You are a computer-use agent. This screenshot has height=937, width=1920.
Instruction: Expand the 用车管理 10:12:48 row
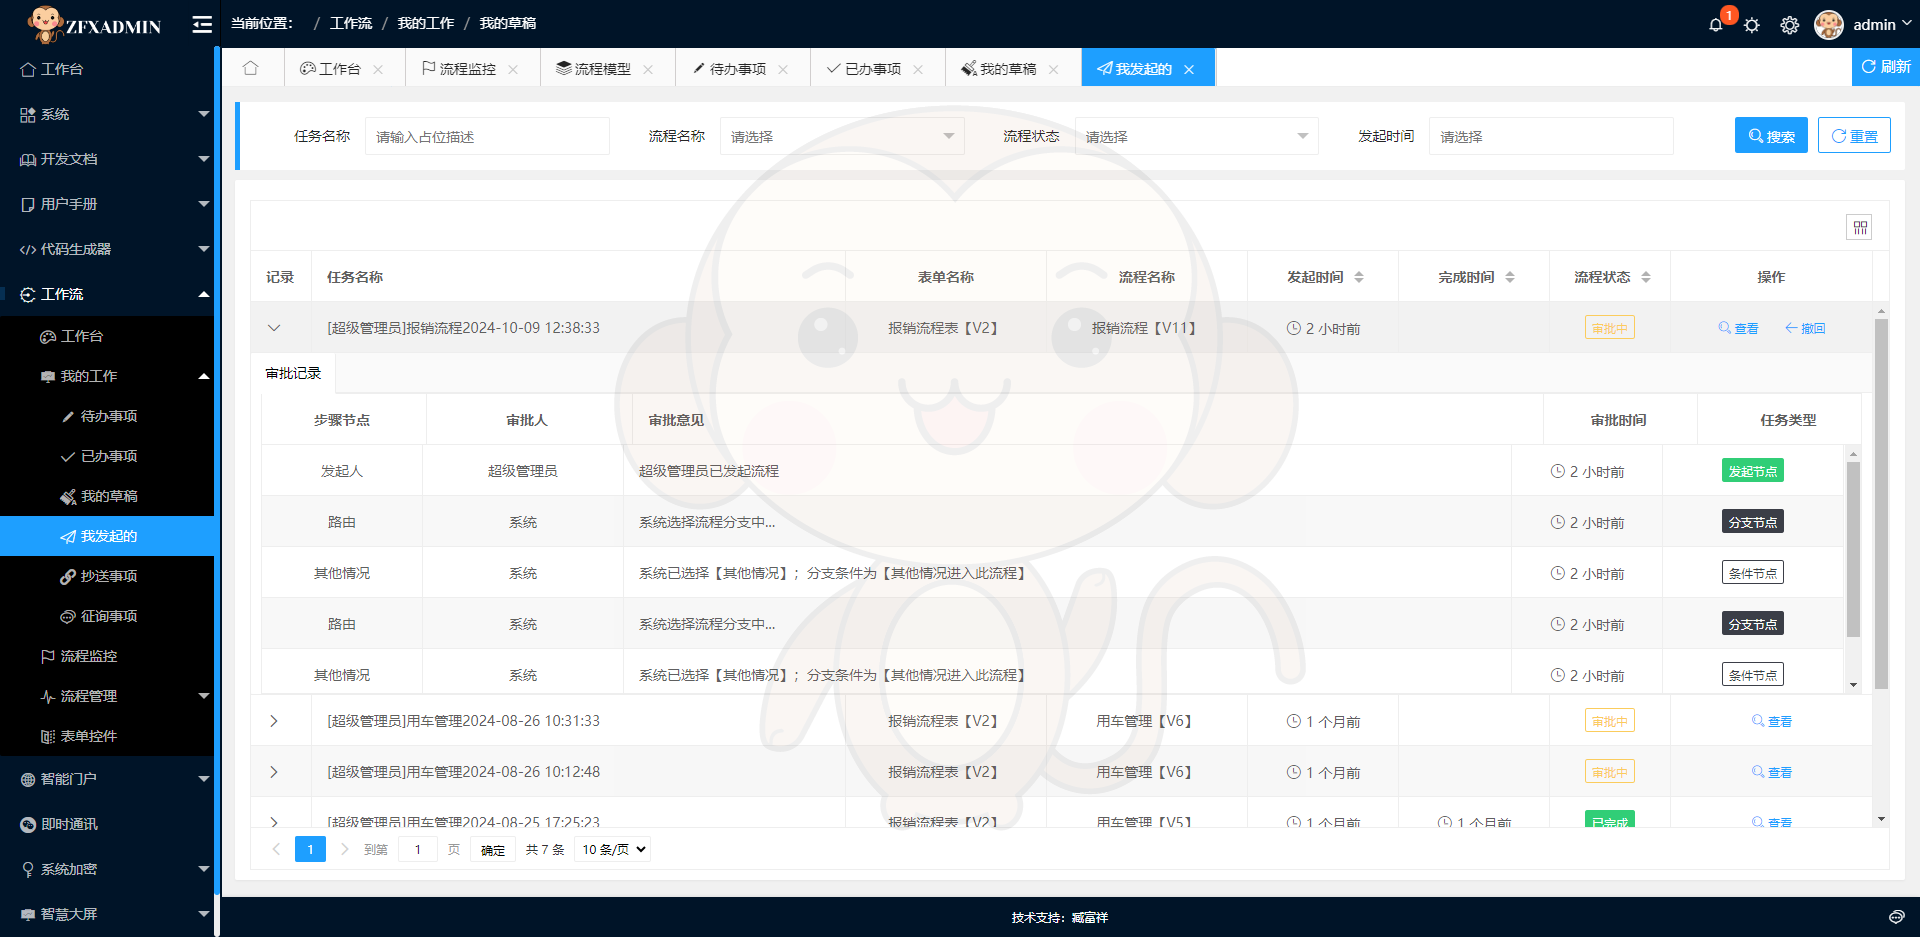coord(274,772)
